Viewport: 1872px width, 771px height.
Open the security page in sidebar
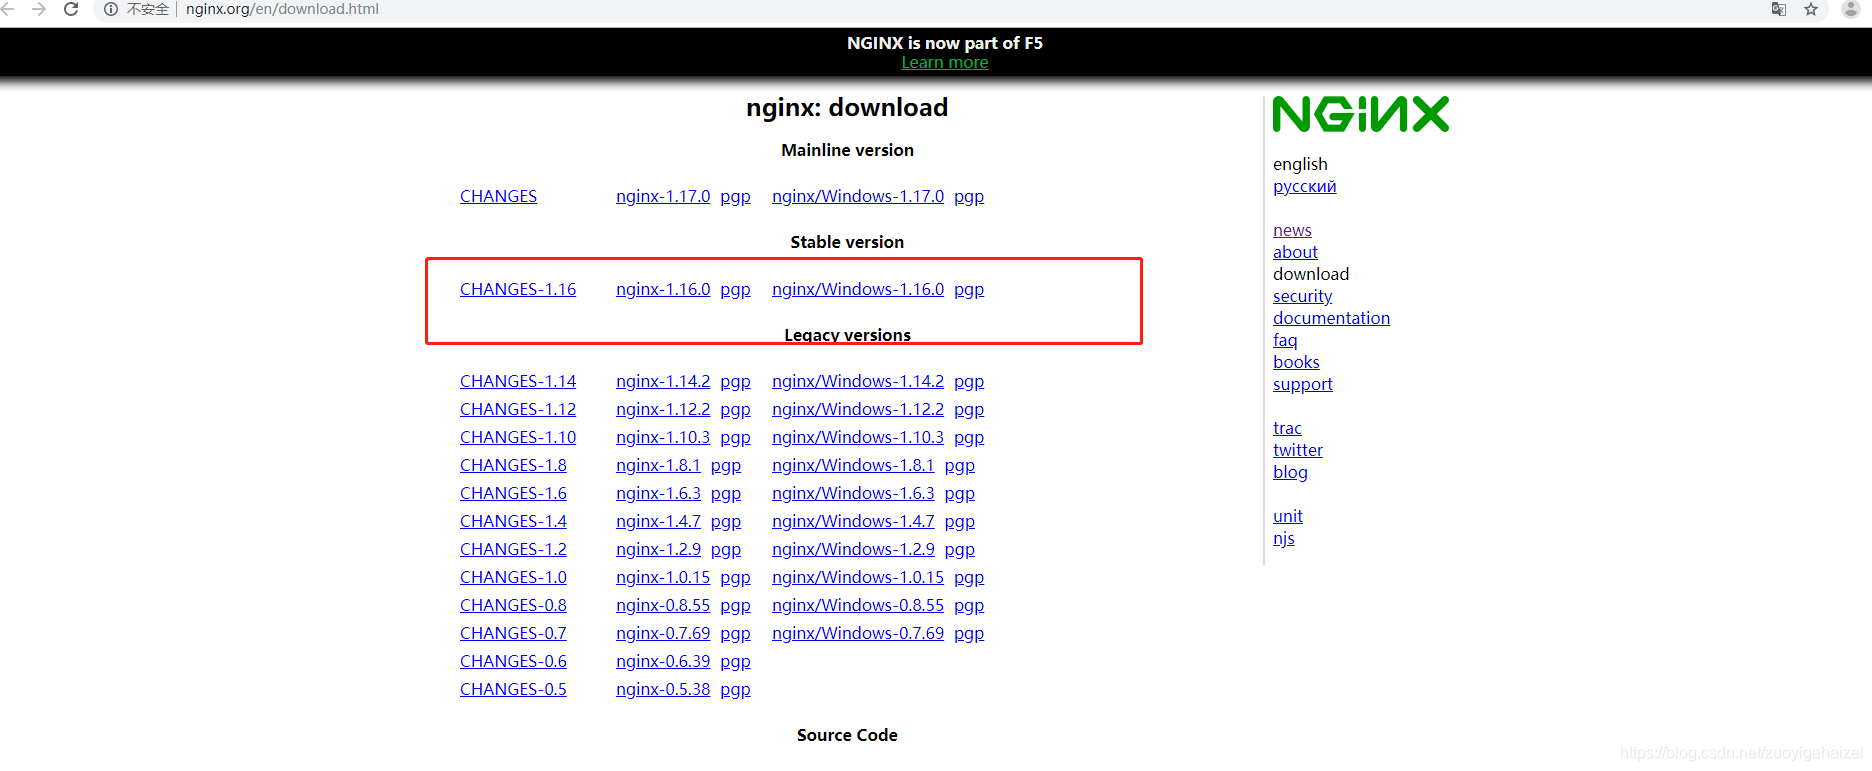1302,296
